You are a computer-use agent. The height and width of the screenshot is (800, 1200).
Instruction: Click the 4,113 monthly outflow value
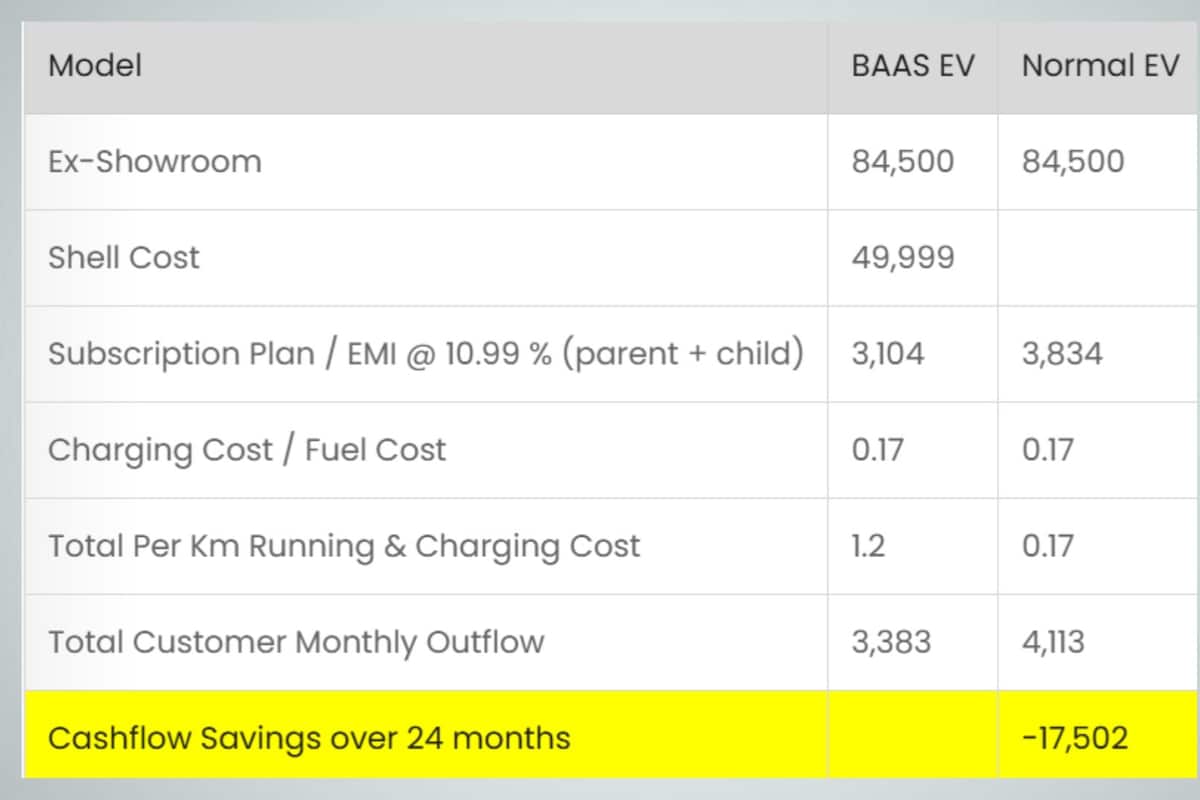[x=1053, y=642]
